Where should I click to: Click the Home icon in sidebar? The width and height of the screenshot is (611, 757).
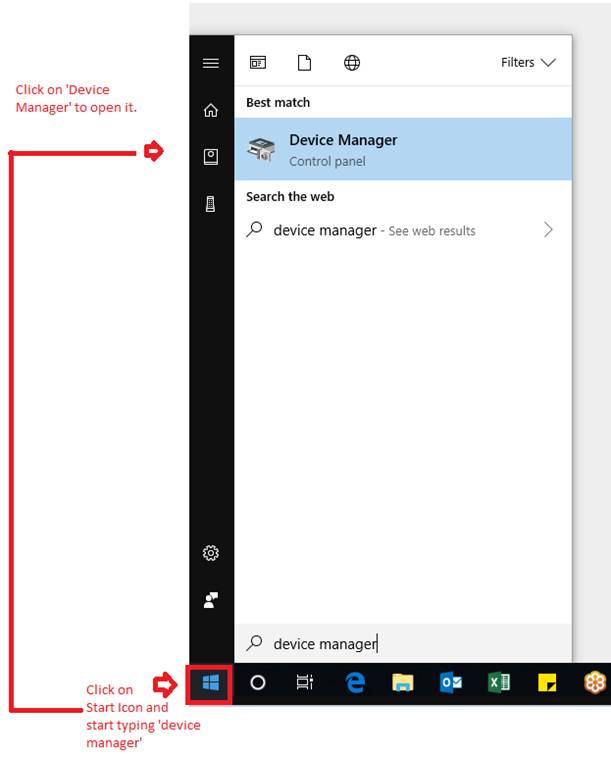(211, 110)
